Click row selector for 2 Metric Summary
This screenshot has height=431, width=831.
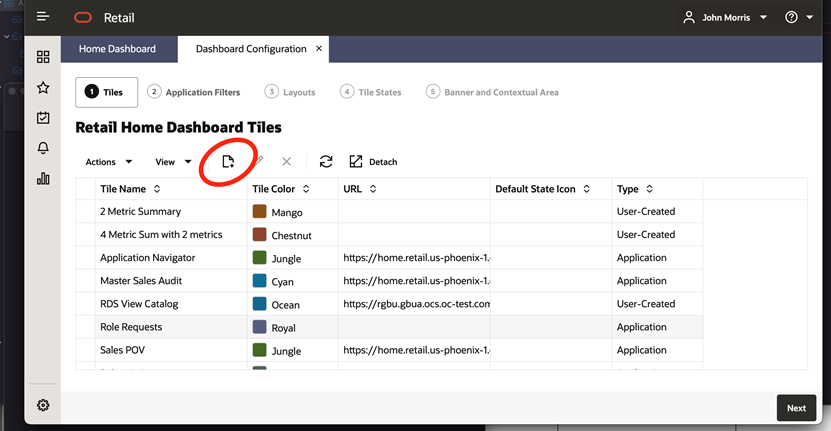85,212
